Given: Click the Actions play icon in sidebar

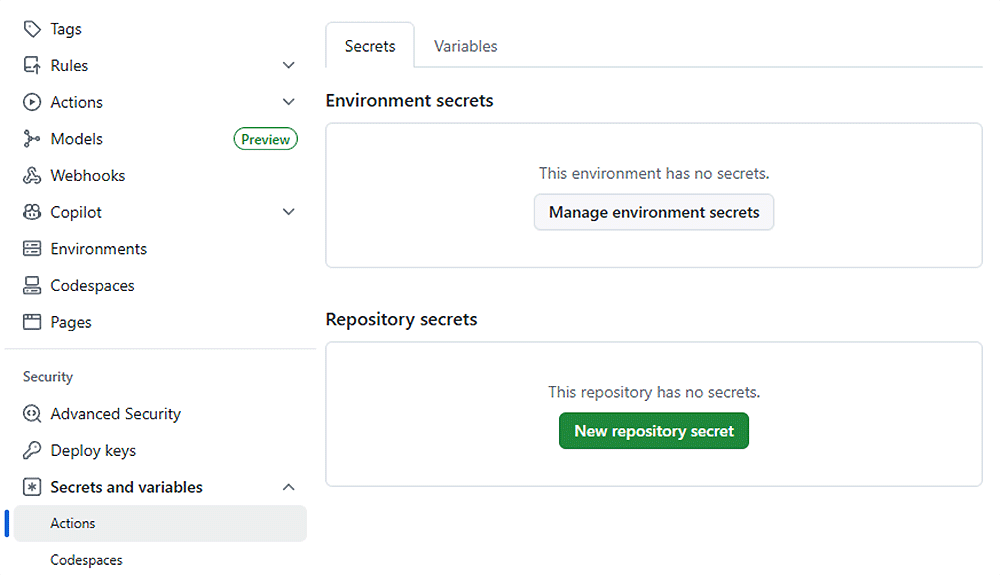Looking at the screenshot, I should (32, 102).
